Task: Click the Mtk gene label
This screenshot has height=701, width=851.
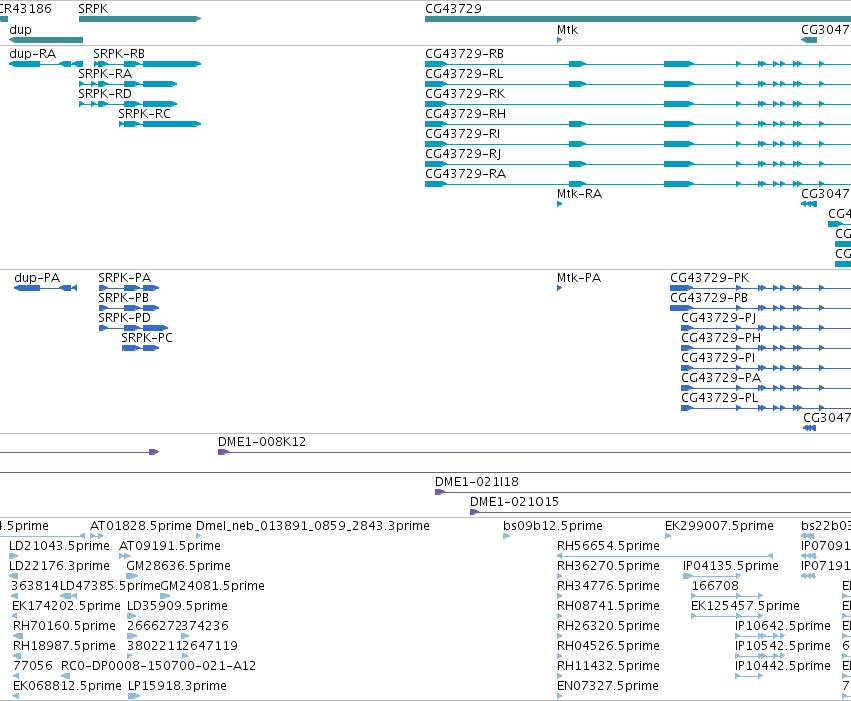Action: click(567, 30)
